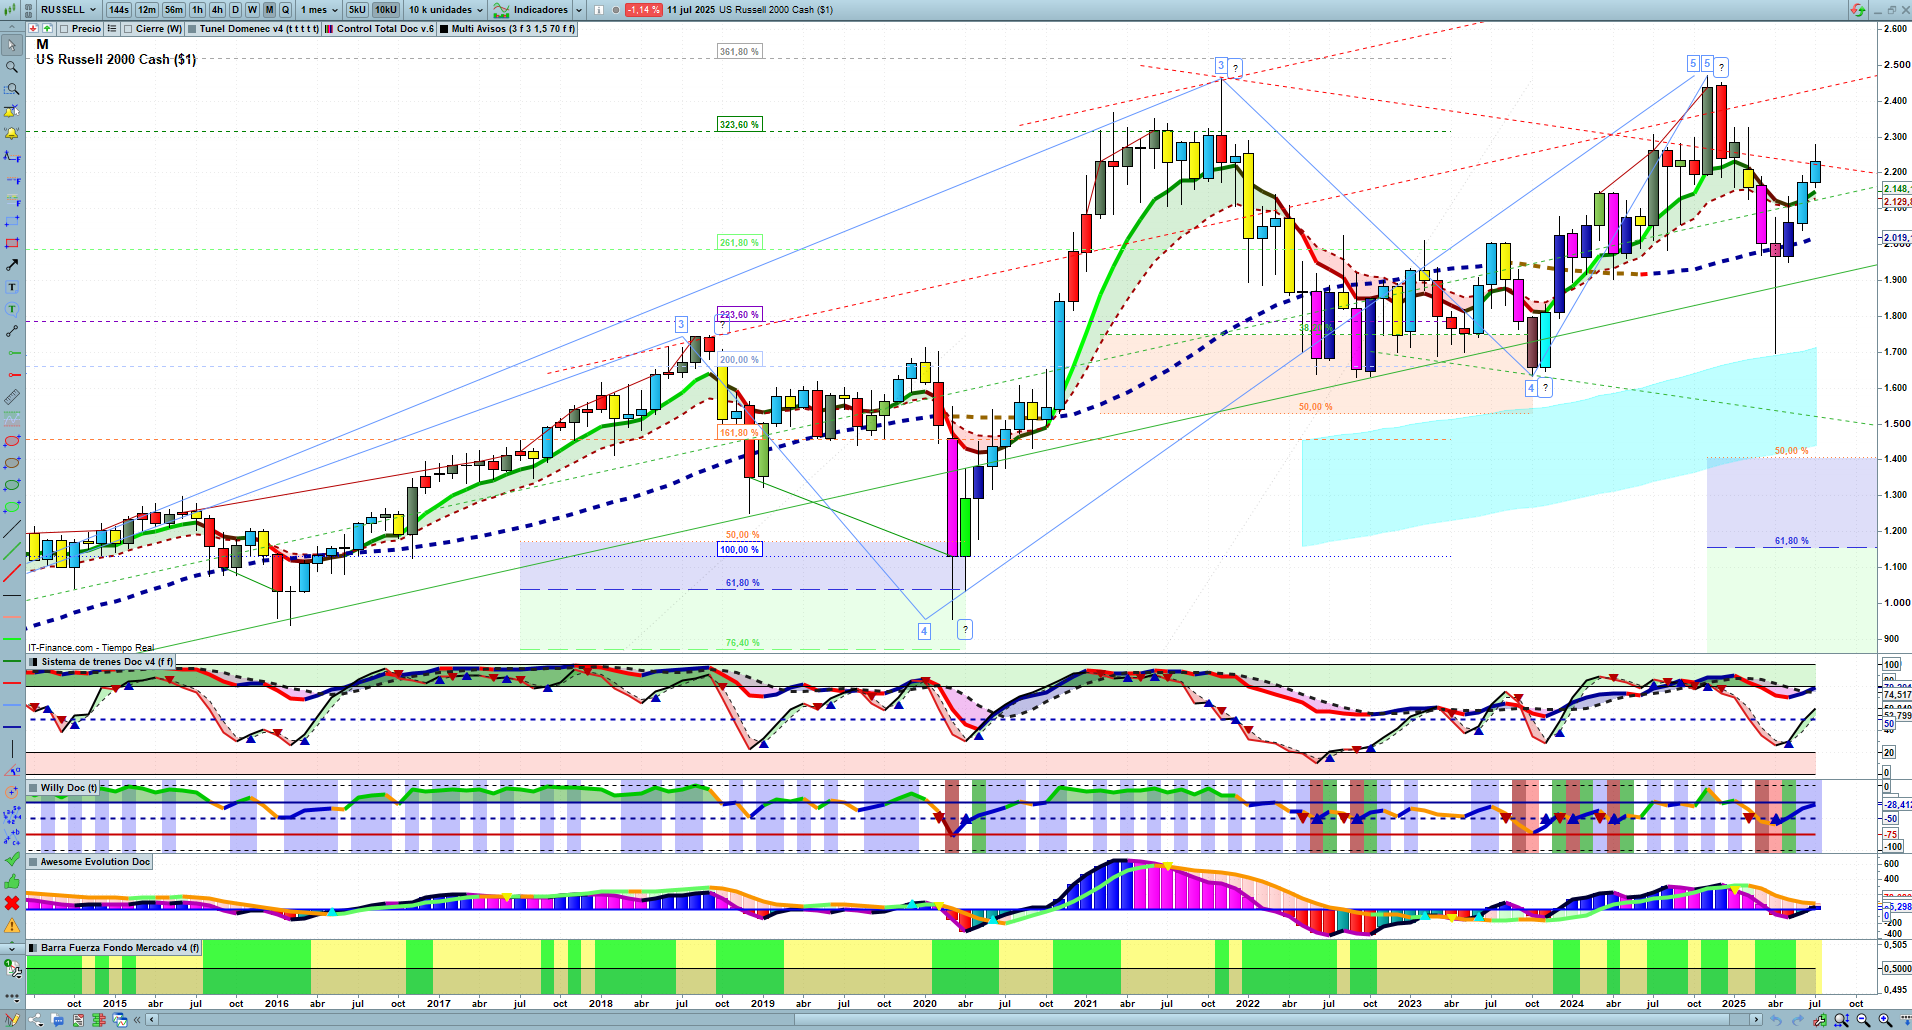Image resolution: width=1912 pixels, height=1030 pixels.
Task: Open the 10 k unidades dropdown
Action: point(445,10)
